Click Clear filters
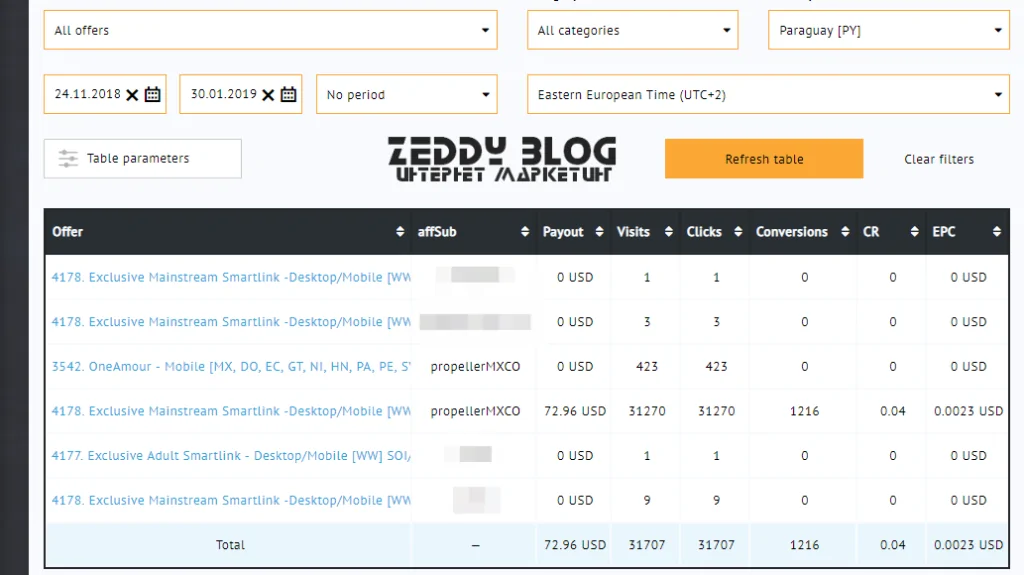 (938, 159)
